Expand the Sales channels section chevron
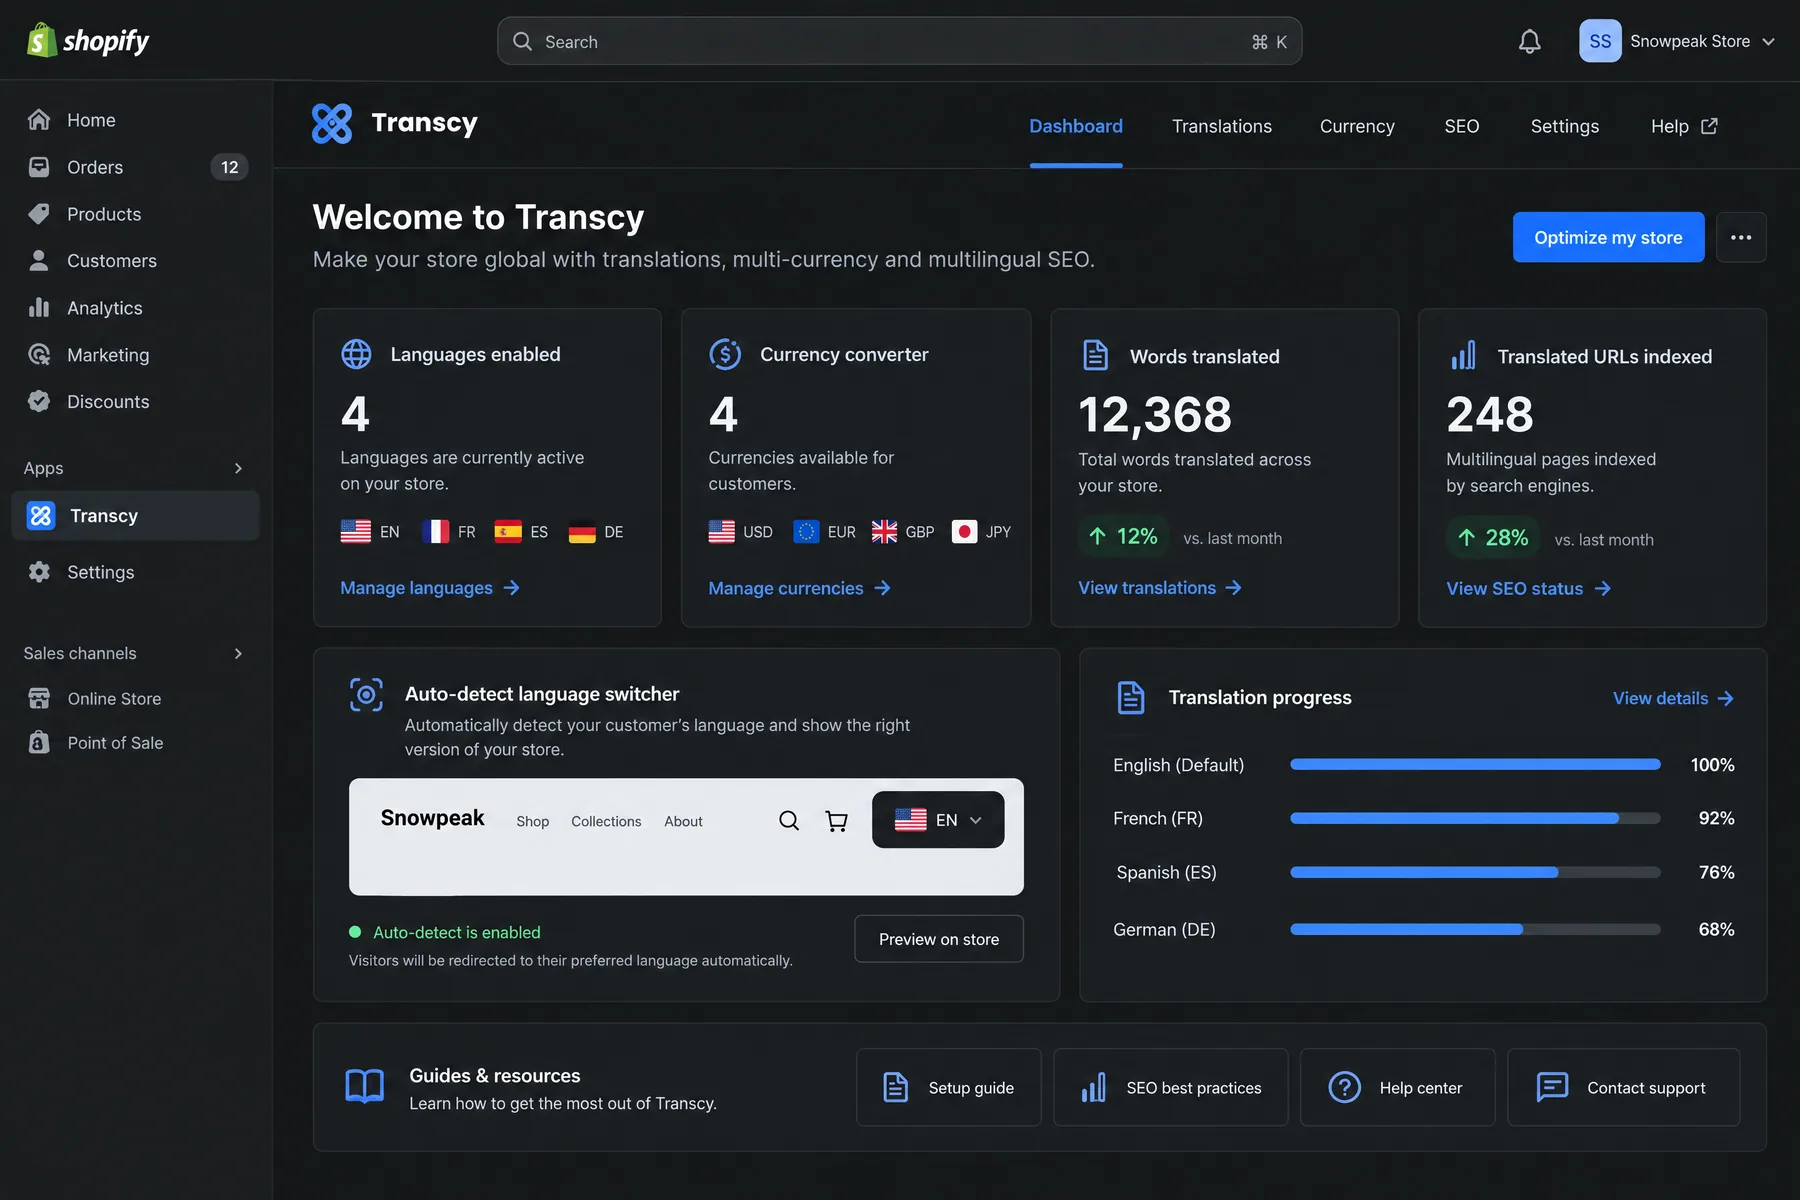 pos(238,653)
